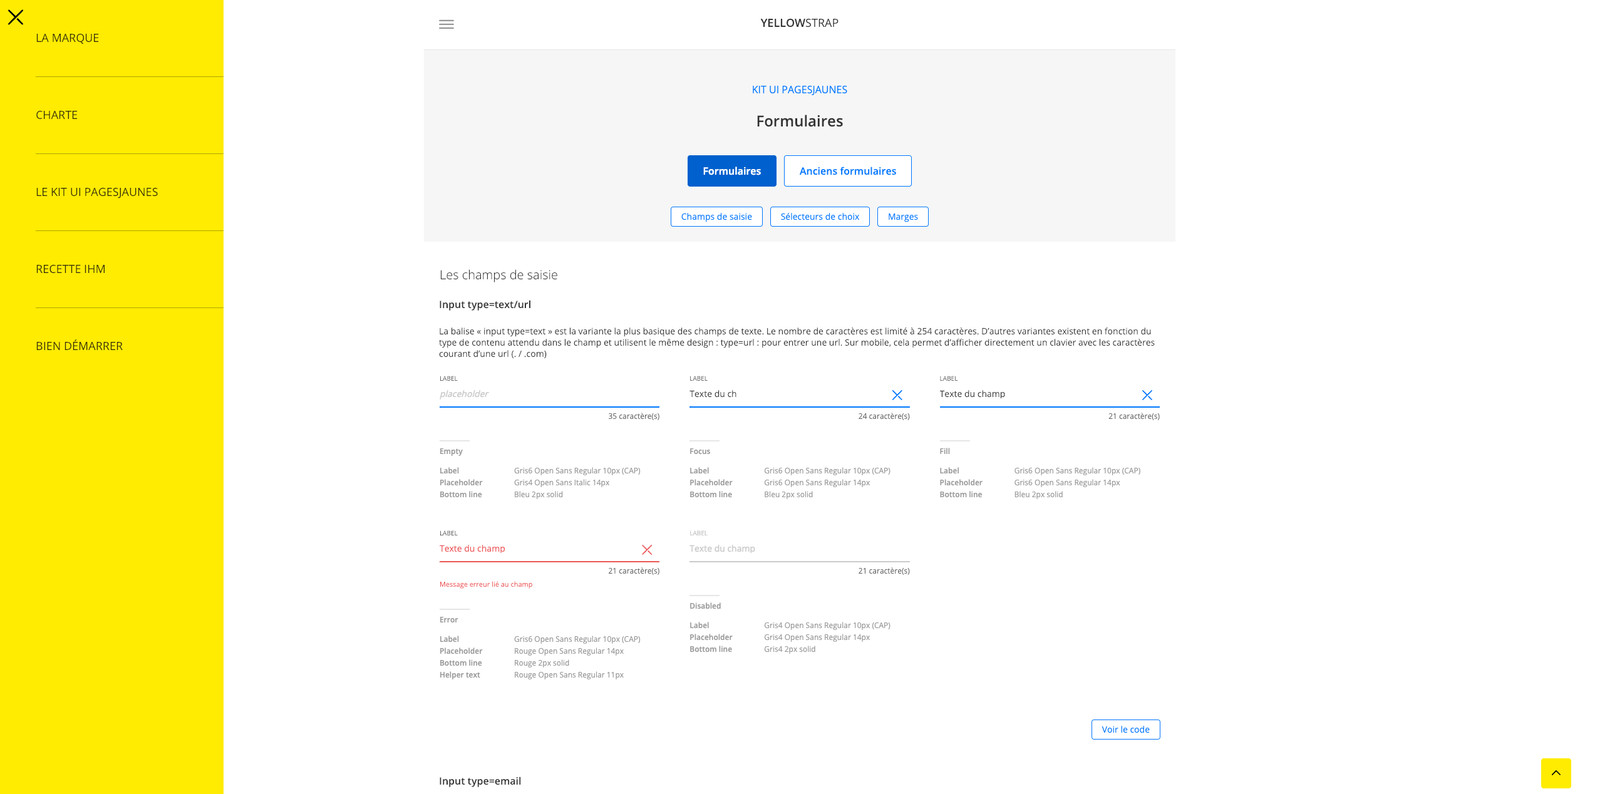This screenshot has width=1600, height=794.
Task: Click the YELLOWSTRAP logo
Action: click(799, 23)
